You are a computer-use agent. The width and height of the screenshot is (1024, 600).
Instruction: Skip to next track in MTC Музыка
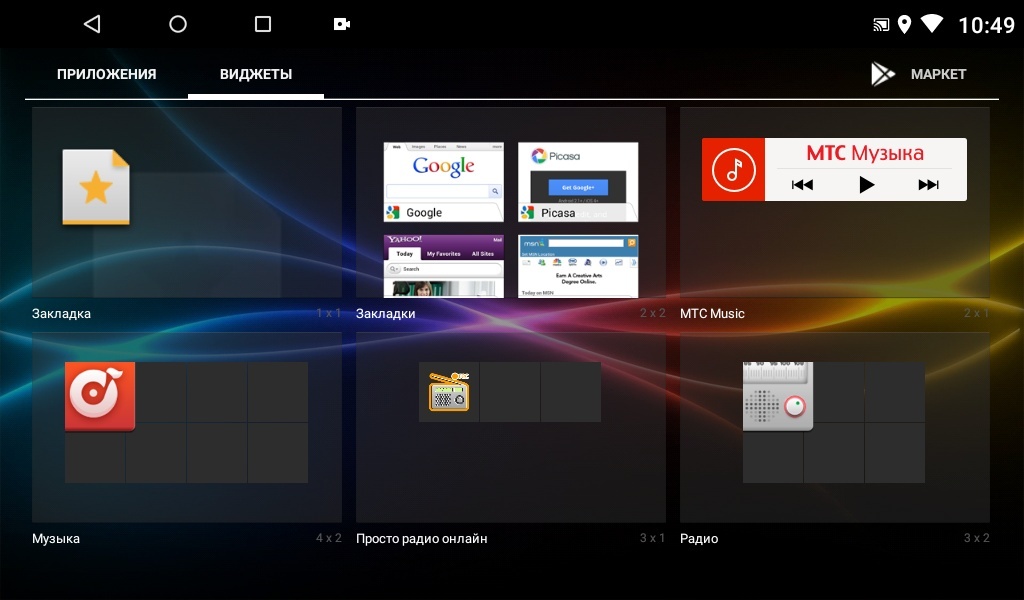[x=928, y=184]
